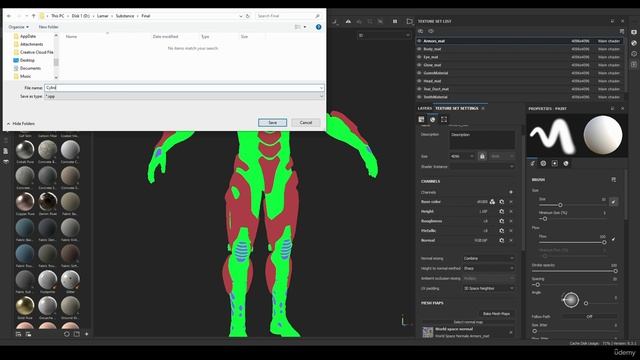Expand the address bar path history dropdown
Viewport: 640px width, 360px height.
tap(240, 16)
